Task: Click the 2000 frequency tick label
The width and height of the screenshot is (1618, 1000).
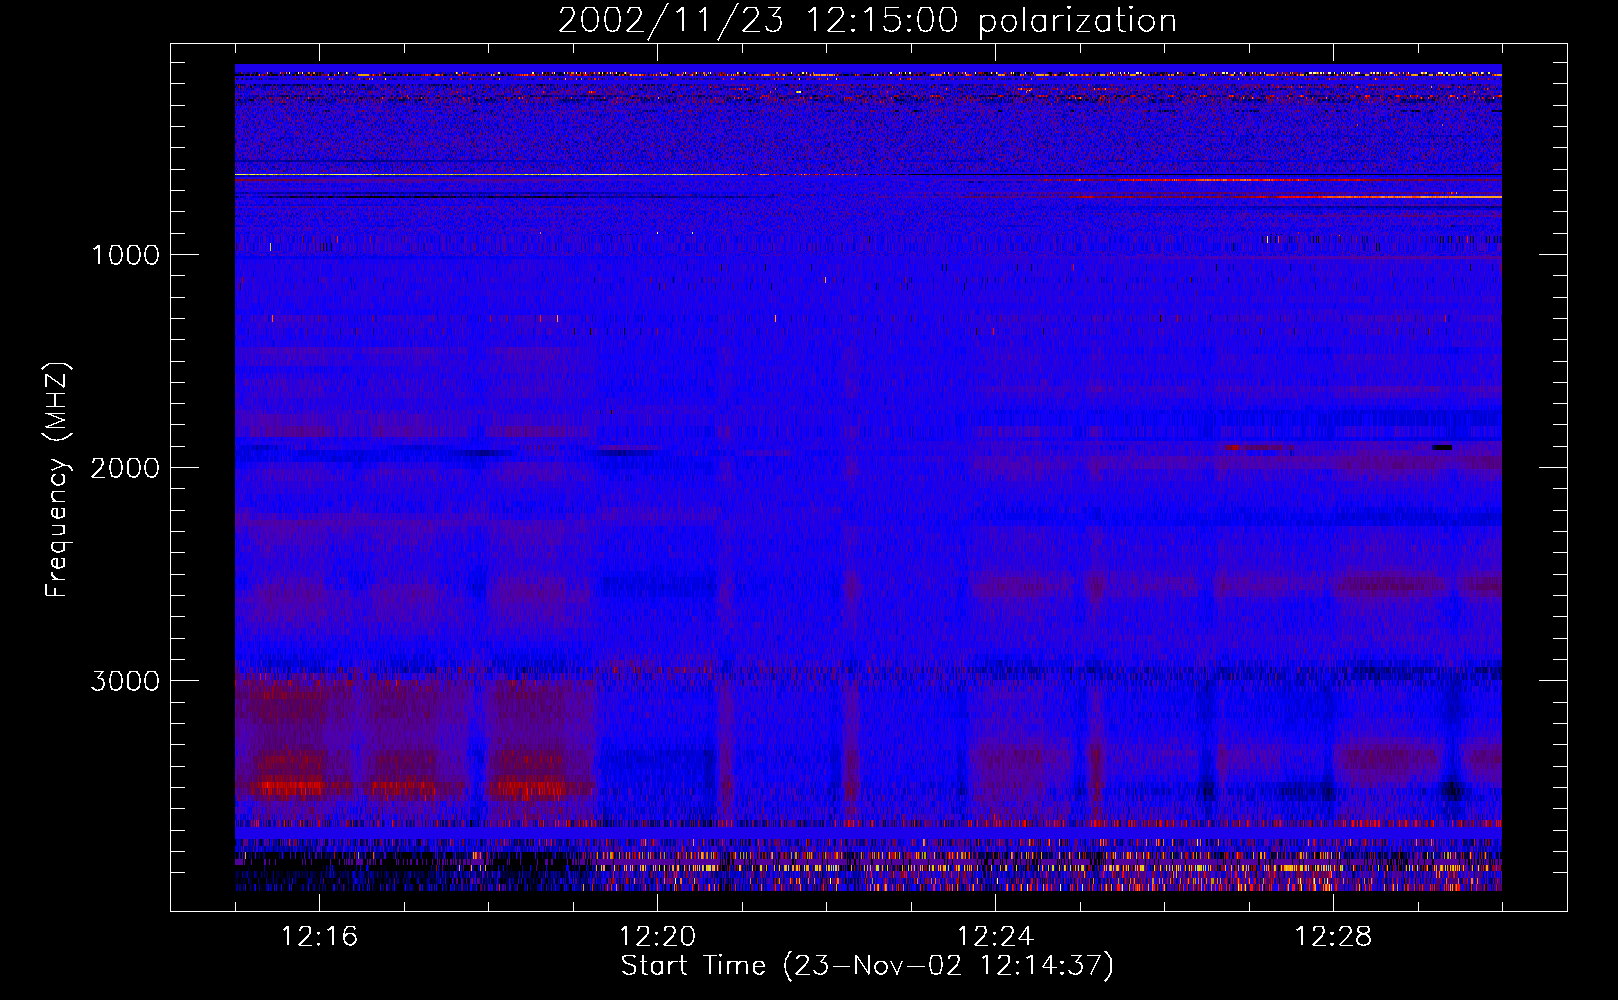Action: (126, 468)
